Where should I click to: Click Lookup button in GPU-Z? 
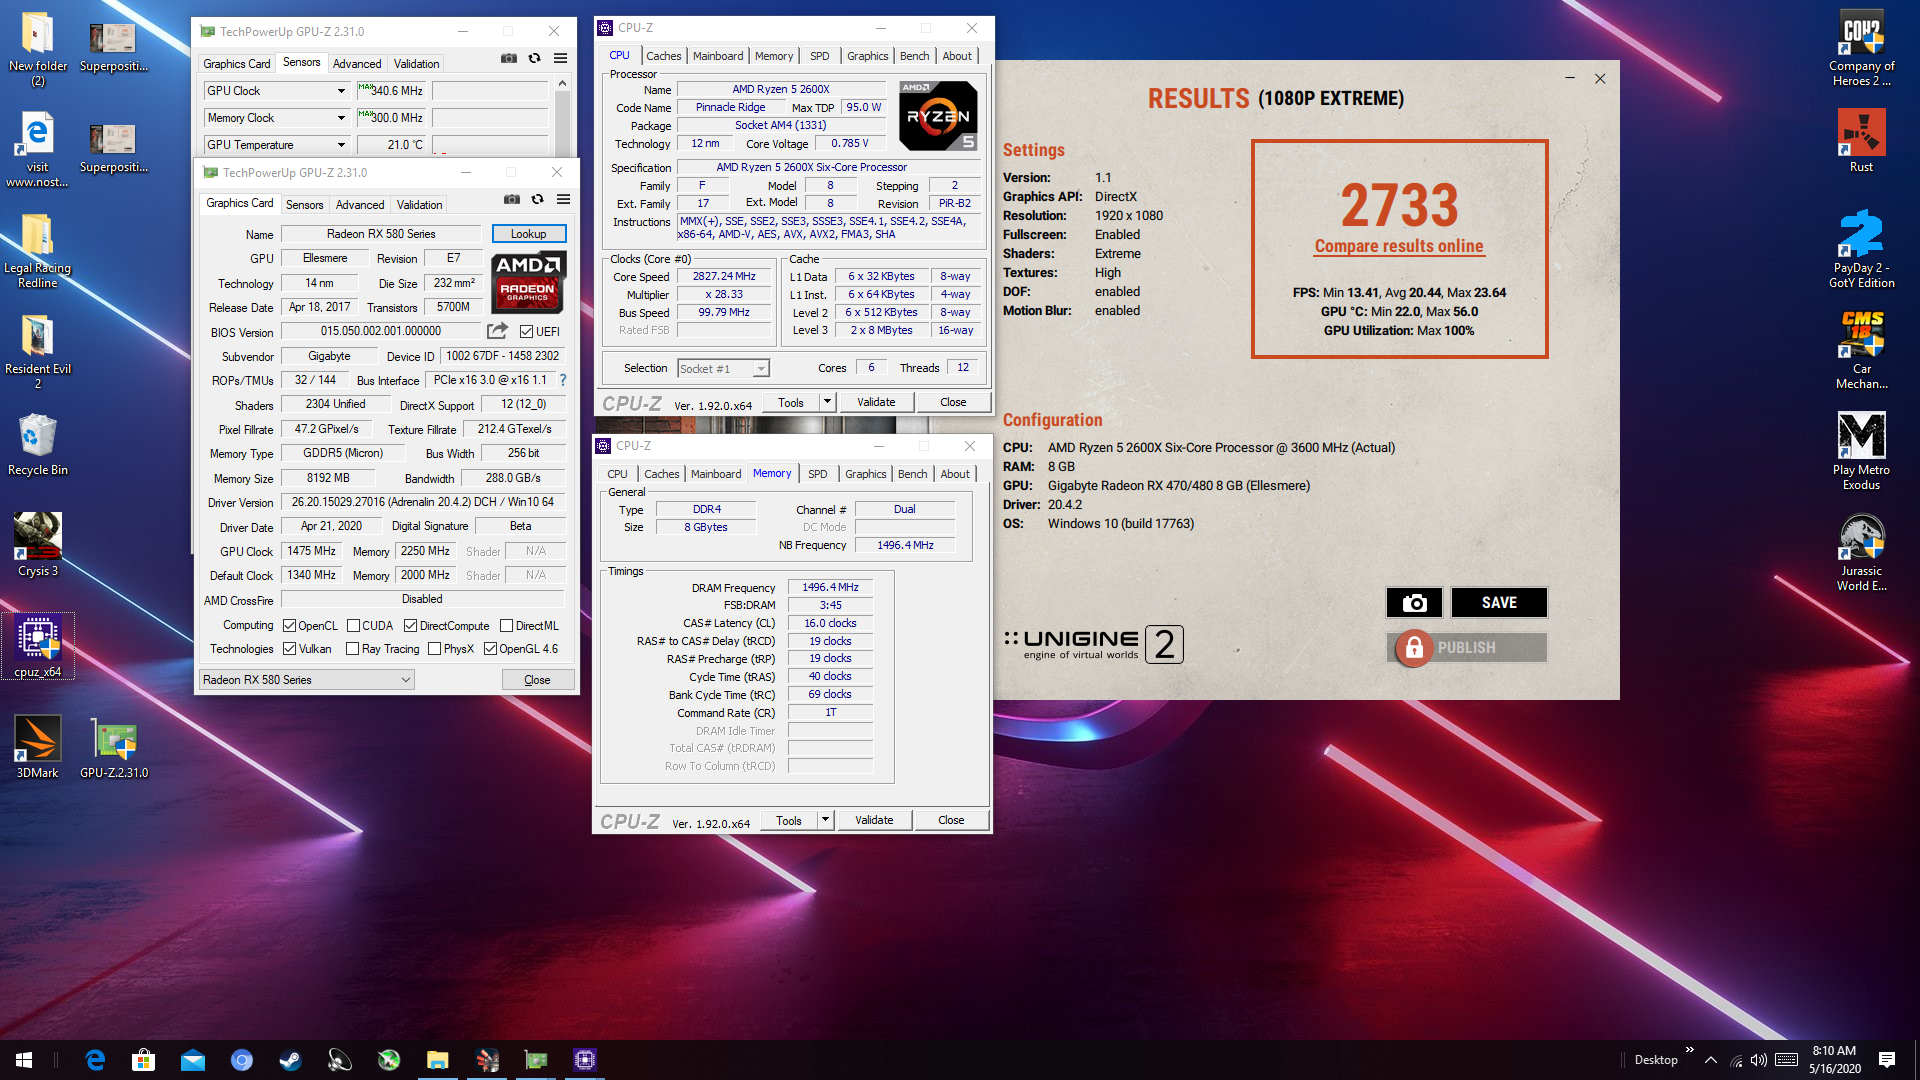coord(528,234)
